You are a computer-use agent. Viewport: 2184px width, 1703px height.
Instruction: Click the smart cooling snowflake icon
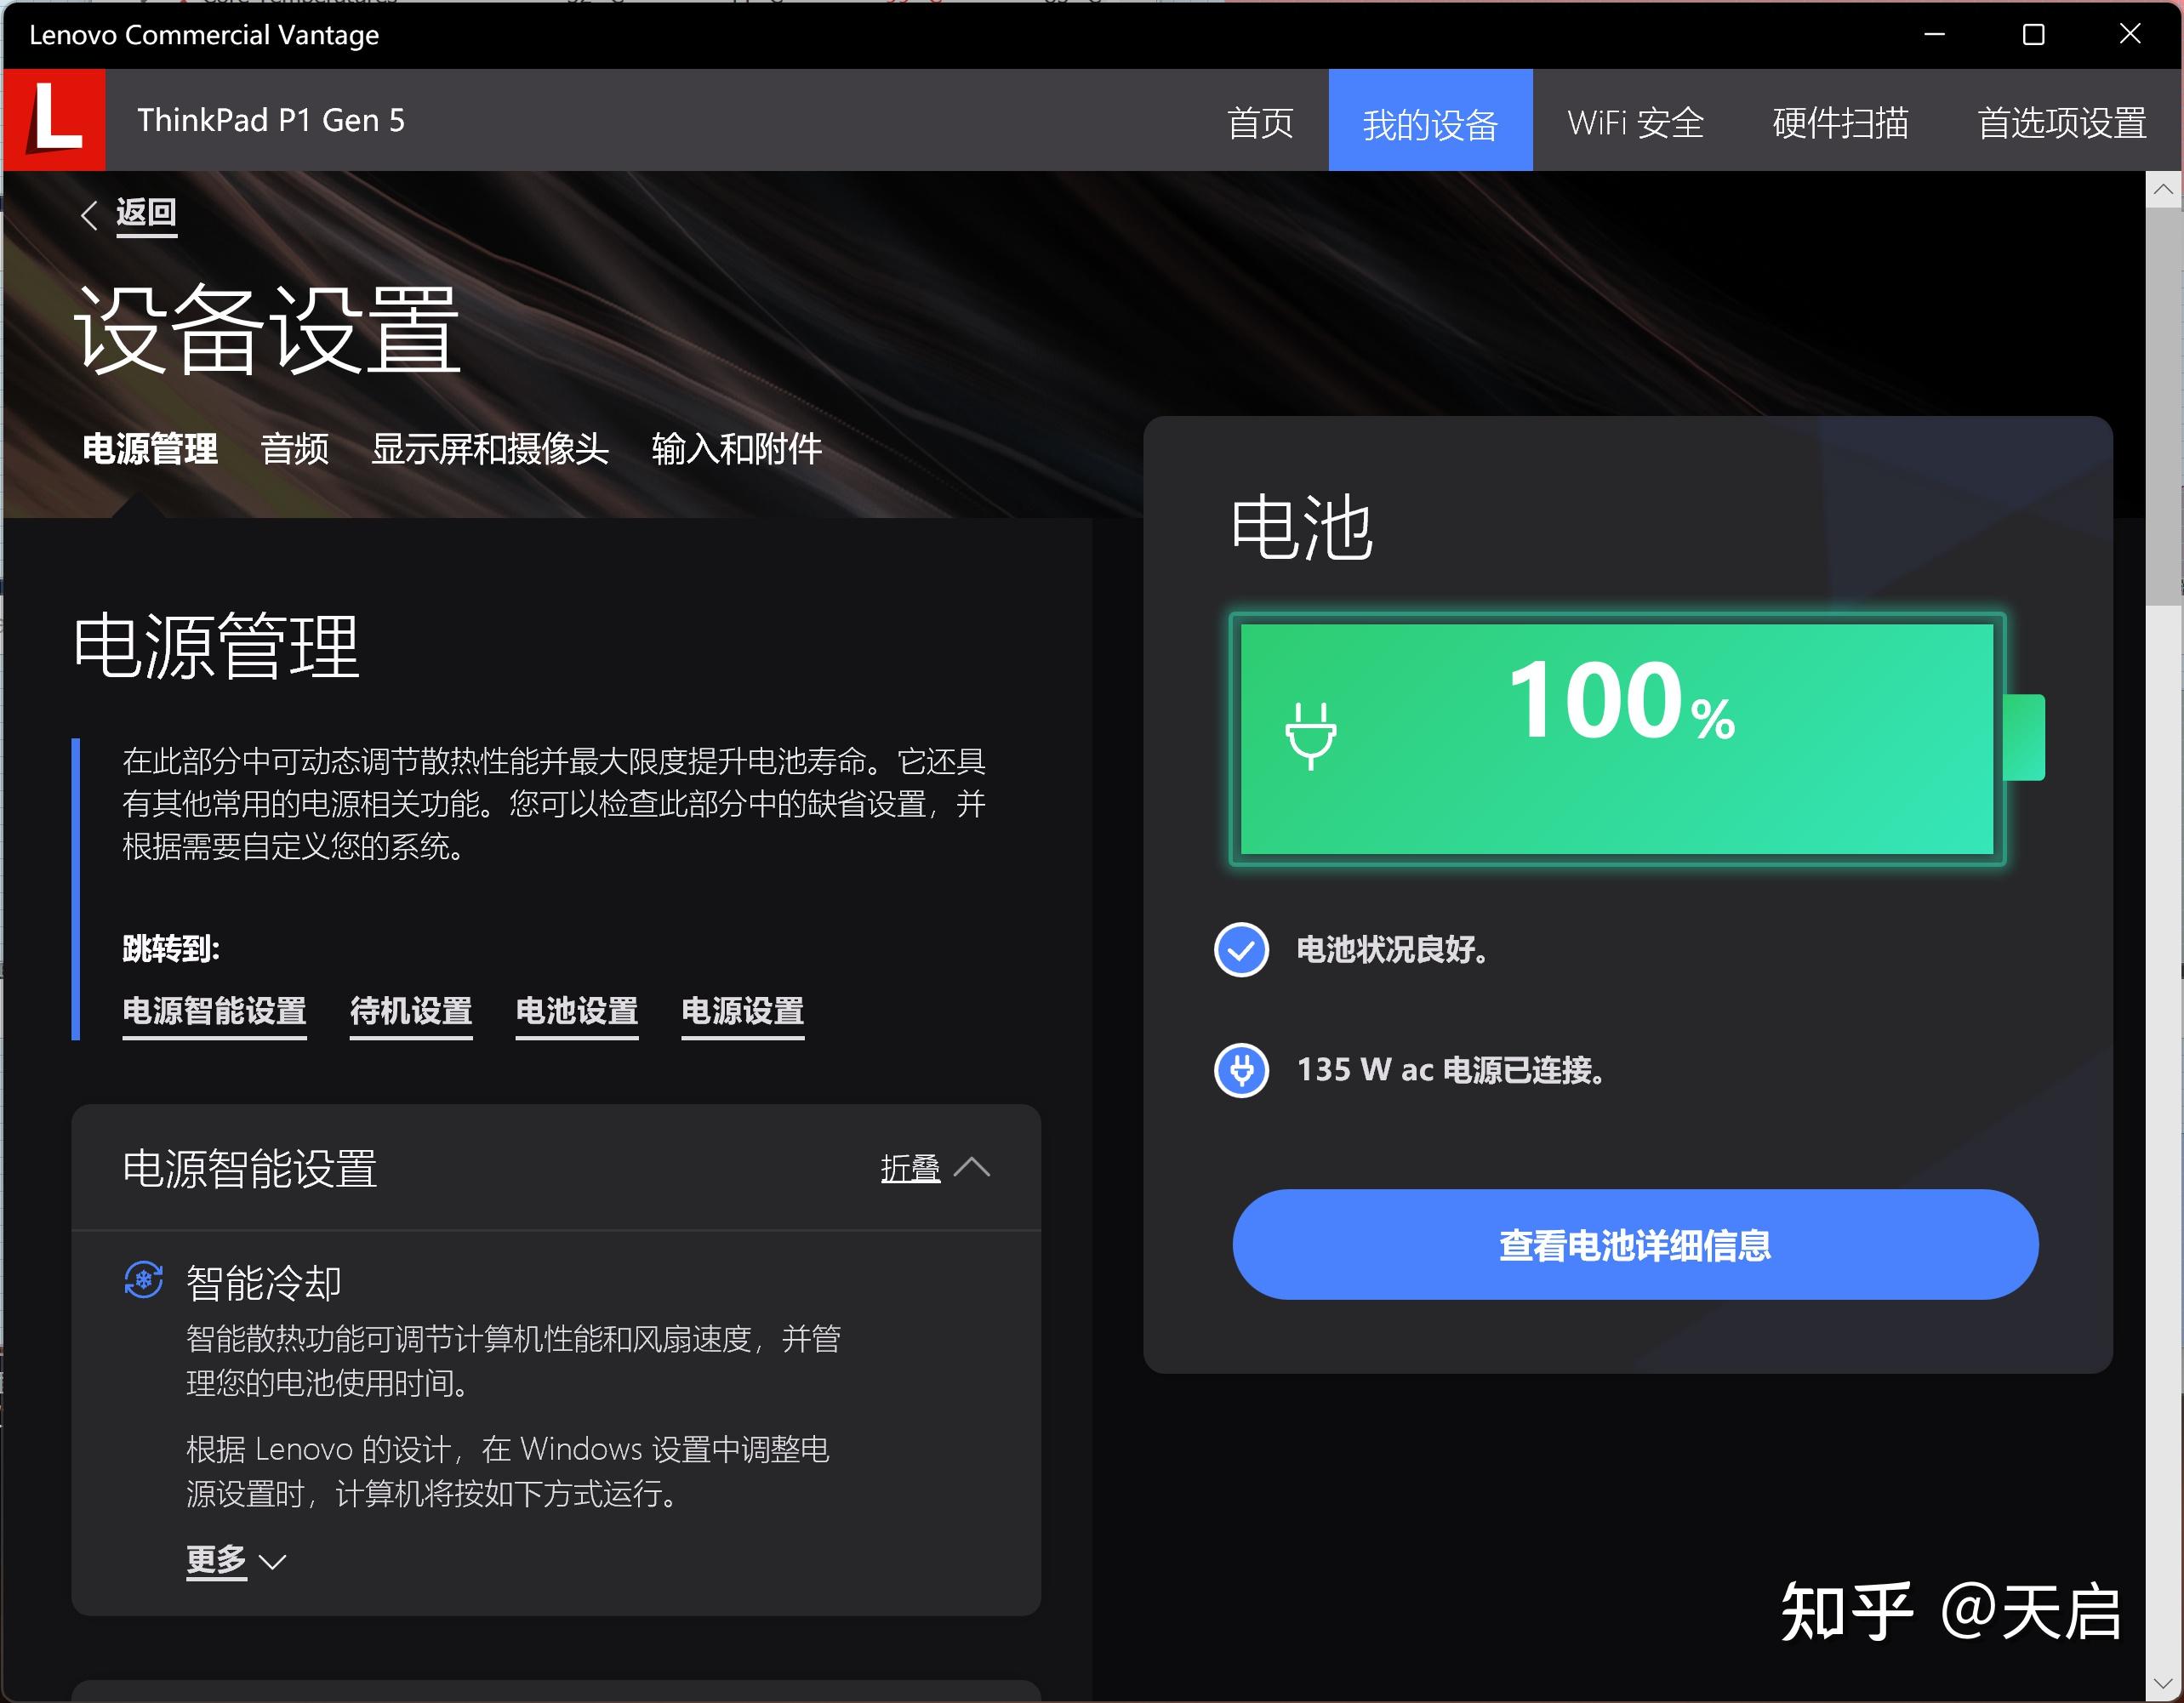point(144,1280)
